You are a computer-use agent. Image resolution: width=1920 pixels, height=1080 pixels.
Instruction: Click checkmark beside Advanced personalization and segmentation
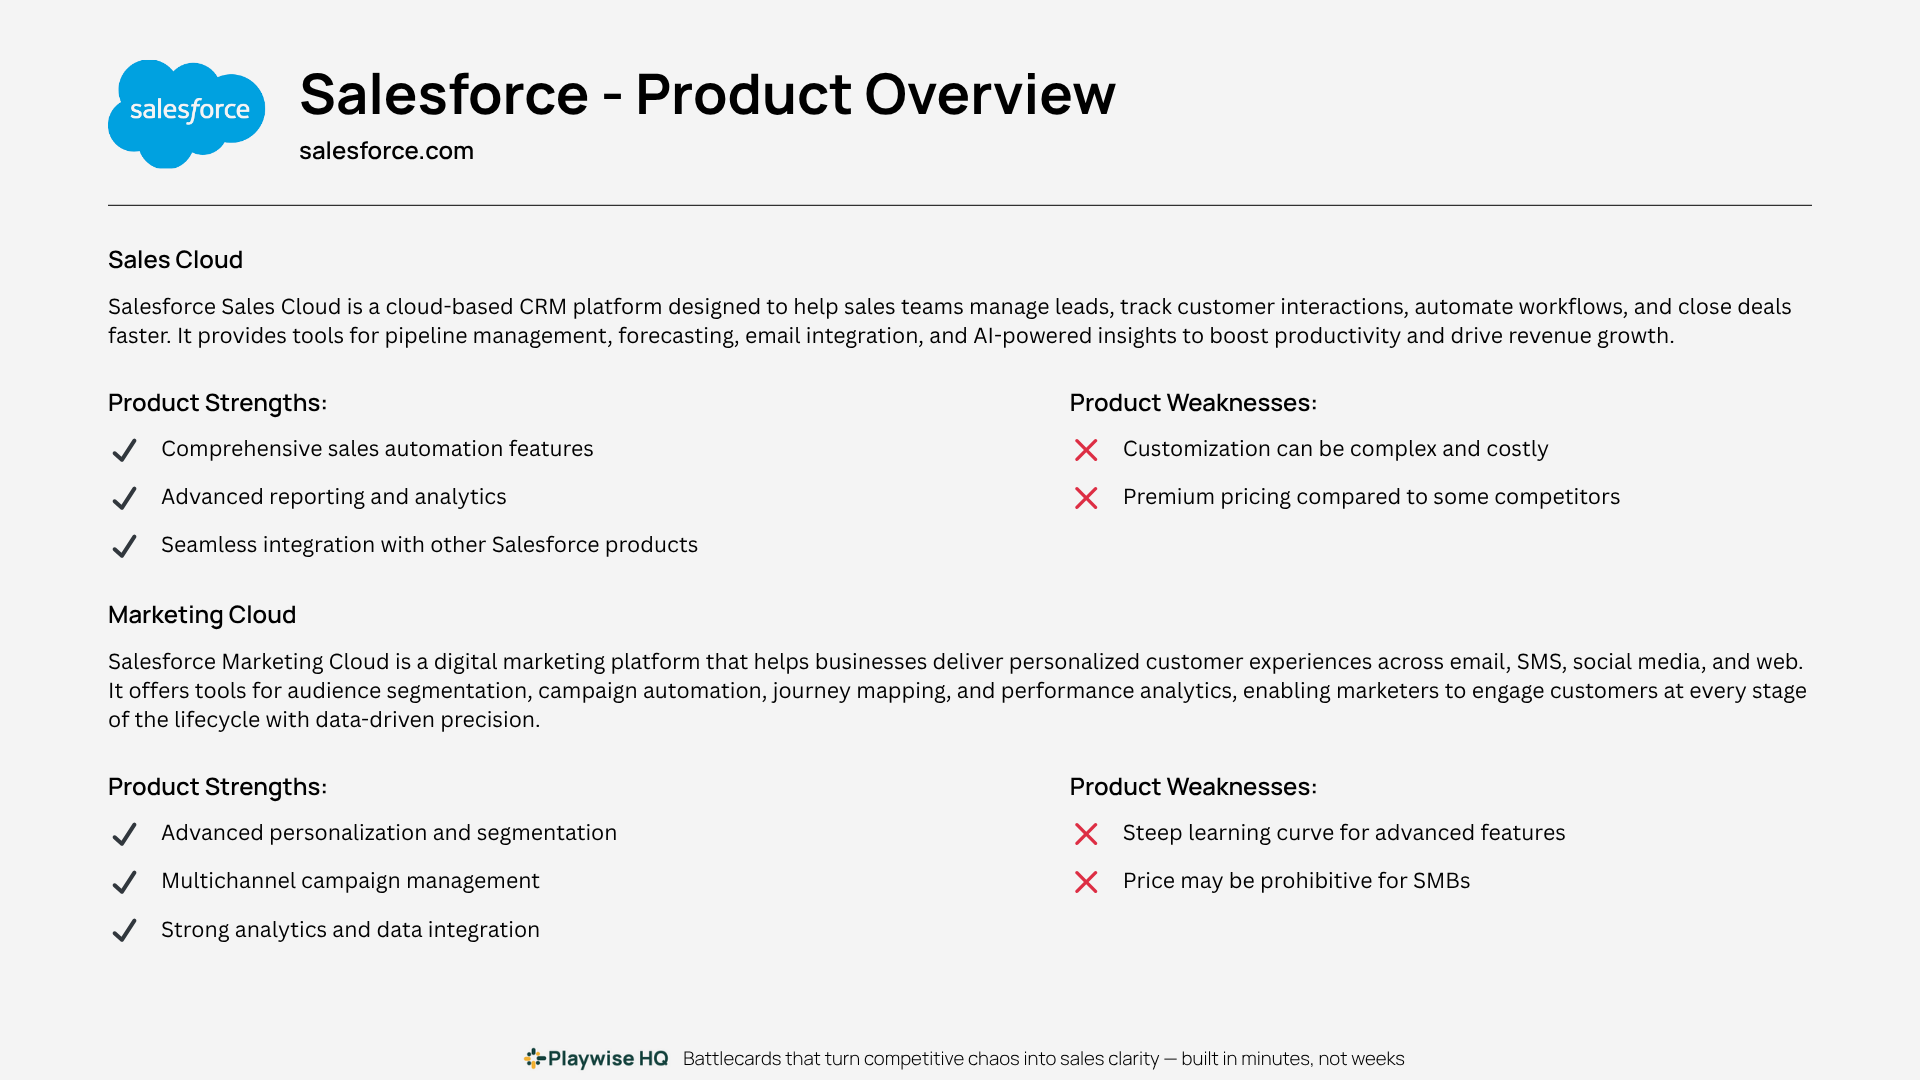coord(124,834)
